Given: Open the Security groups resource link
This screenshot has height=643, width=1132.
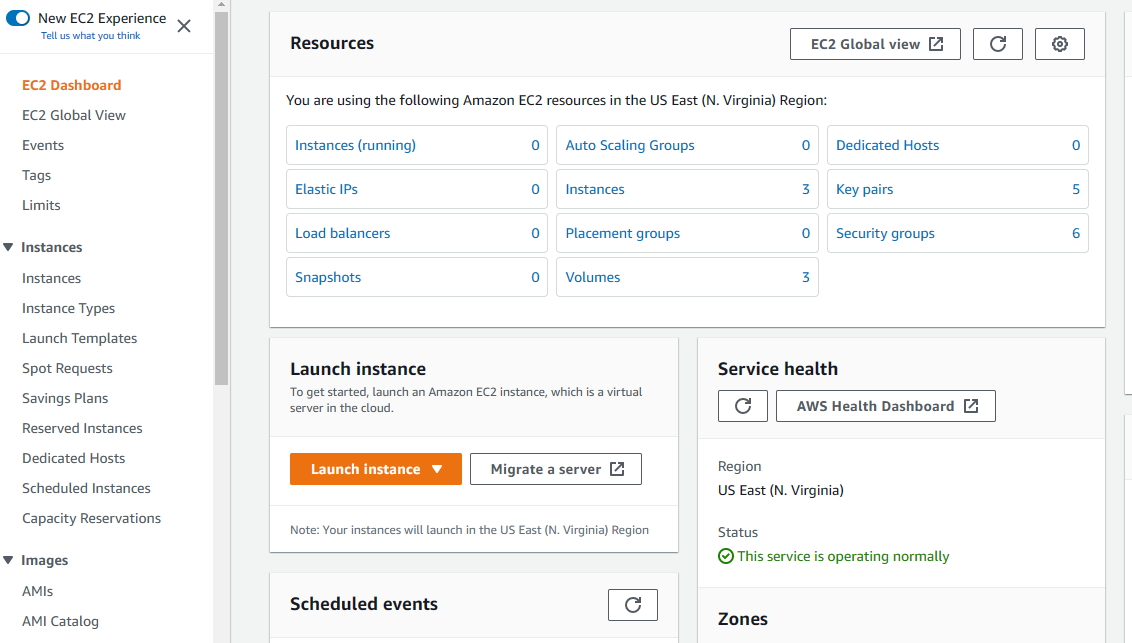Looking at the screenshot, I should coord(885,233).
